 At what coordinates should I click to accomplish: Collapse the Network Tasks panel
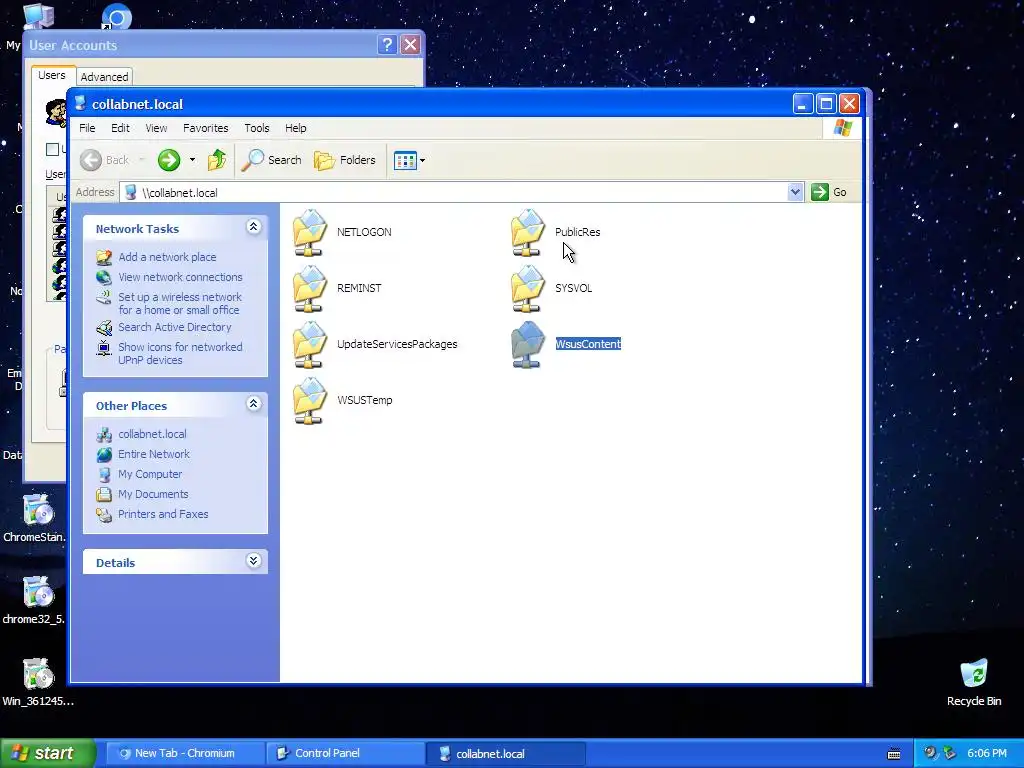tap(253, 227)
